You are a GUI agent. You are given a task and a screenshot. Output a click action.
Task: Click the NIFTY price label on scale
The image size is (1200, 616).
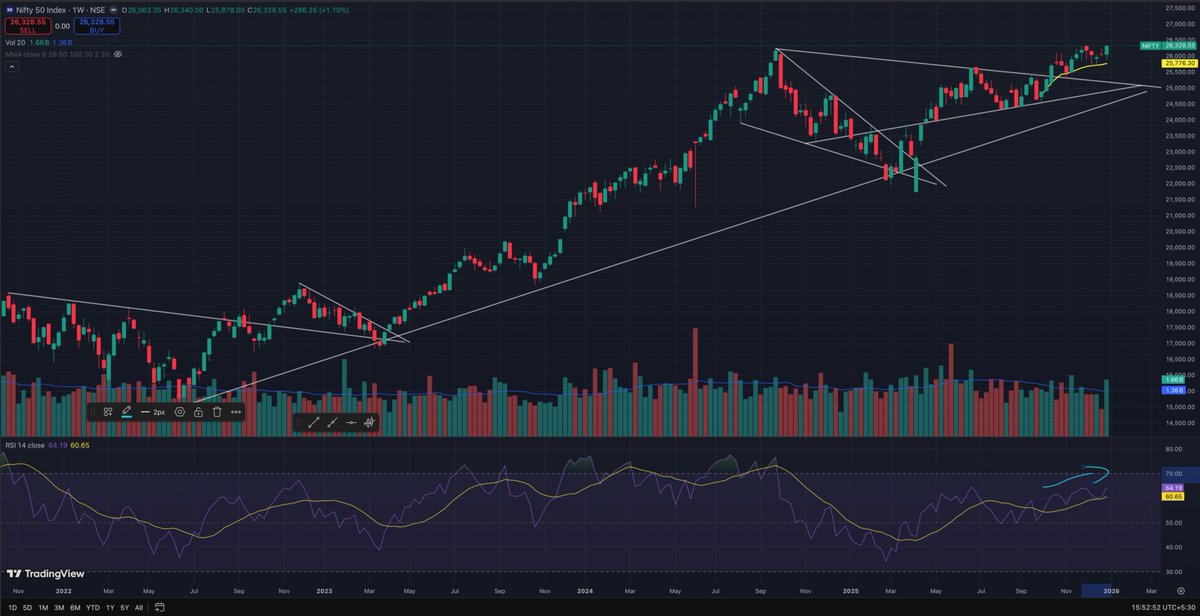point(1151,46)
